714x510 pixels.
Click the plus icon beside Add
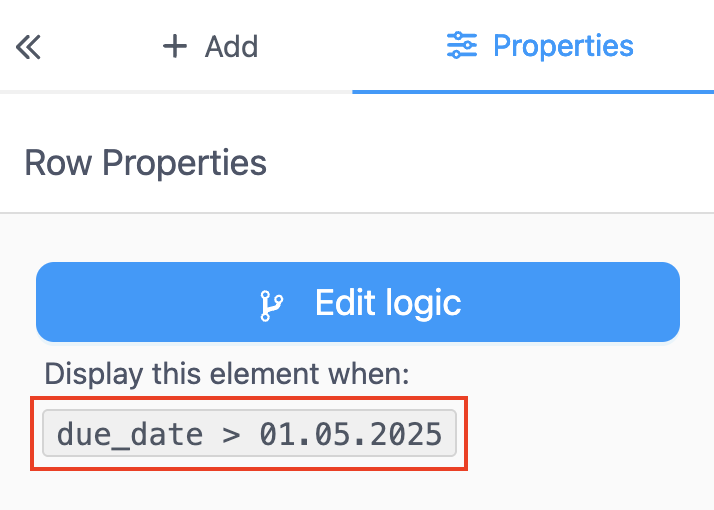[x=175, y=46]
